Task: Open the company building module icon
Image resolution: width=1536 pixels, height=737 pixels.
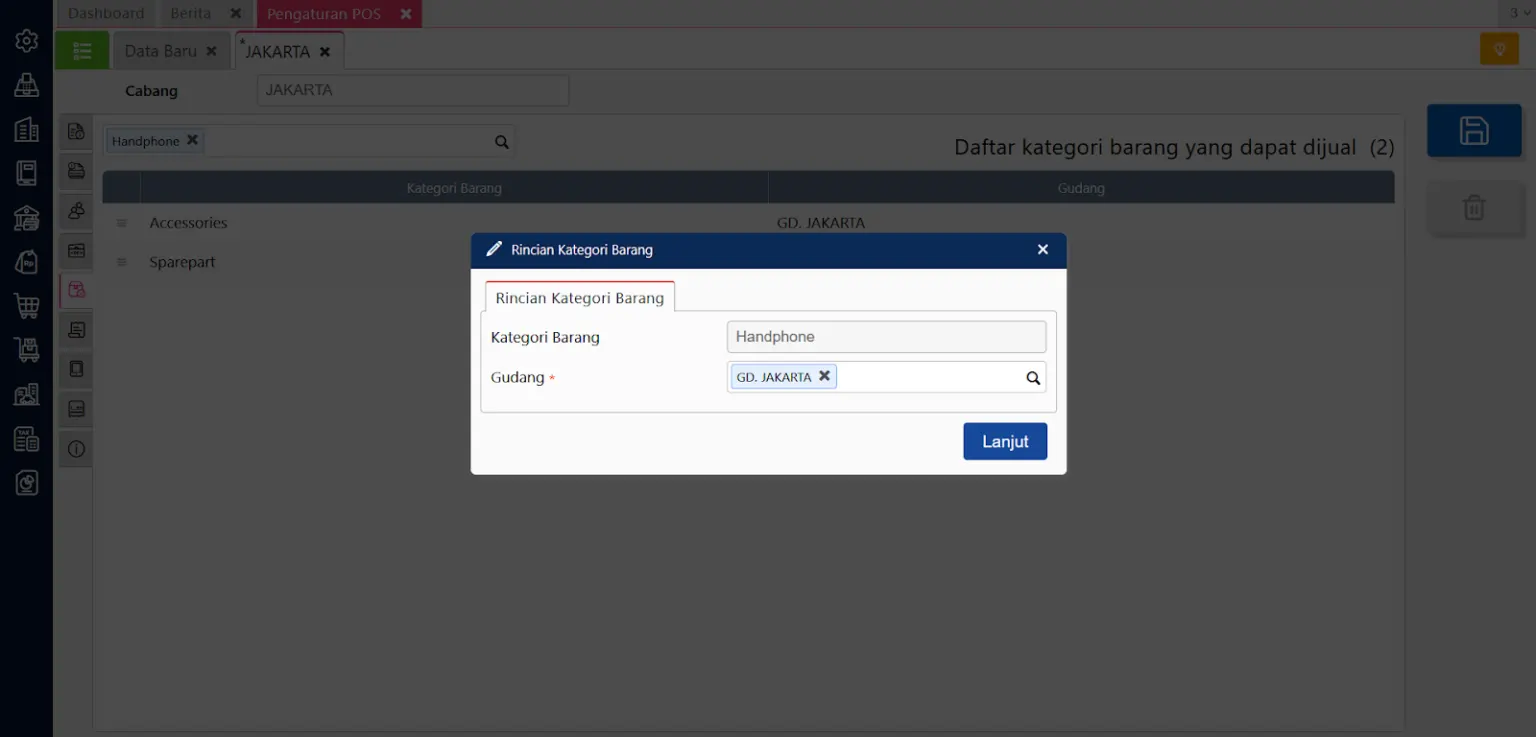Action: point(26,129)
